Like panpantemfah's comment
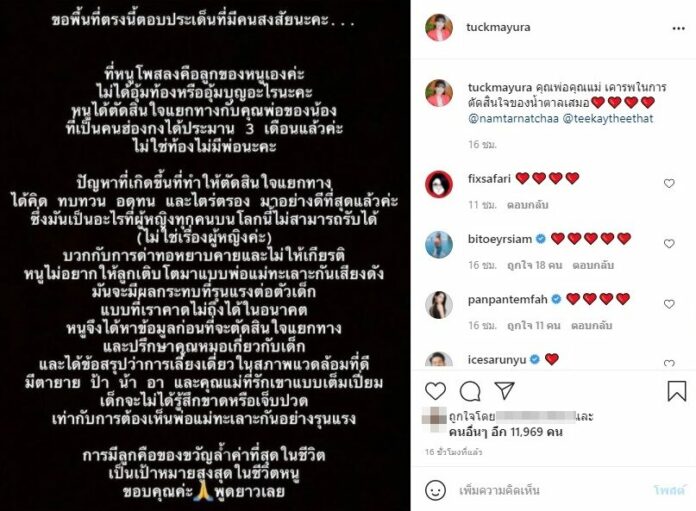Viewport: 696px width, 511px height. (669, 304)
